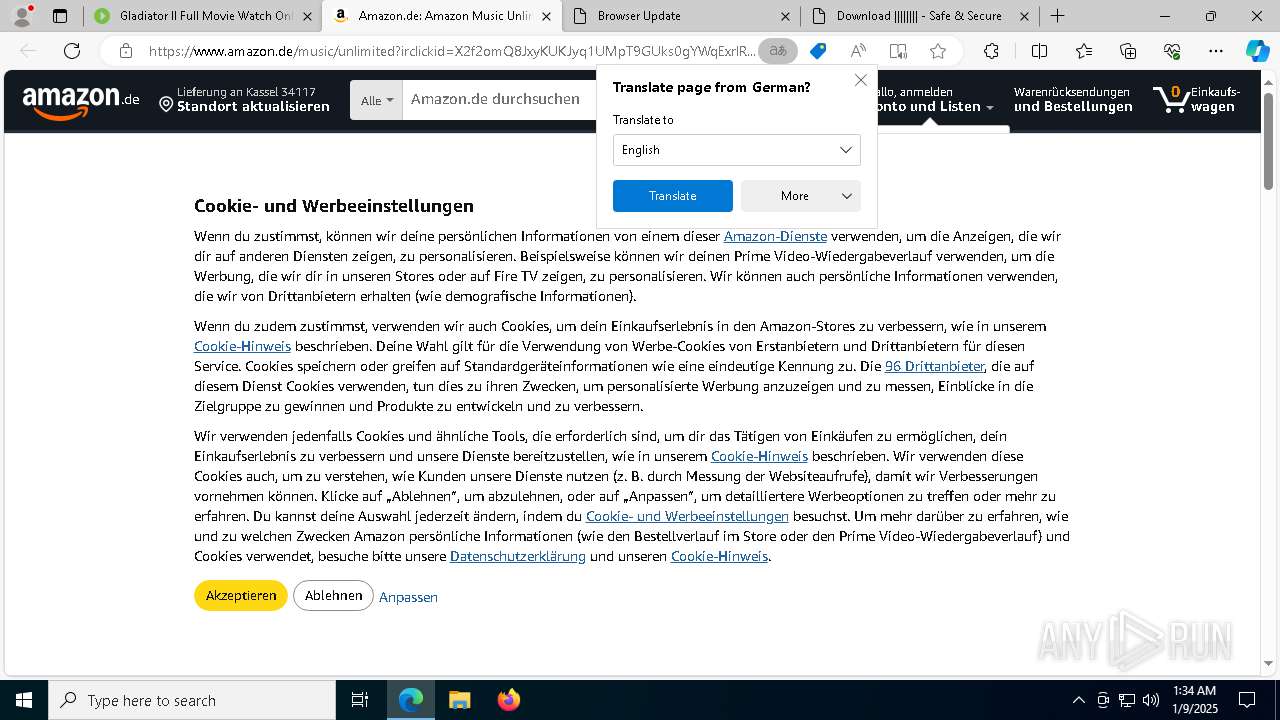Click the page vertical scrollbar thumb
Screen dimensions: 1280x720
point(1268,140)
